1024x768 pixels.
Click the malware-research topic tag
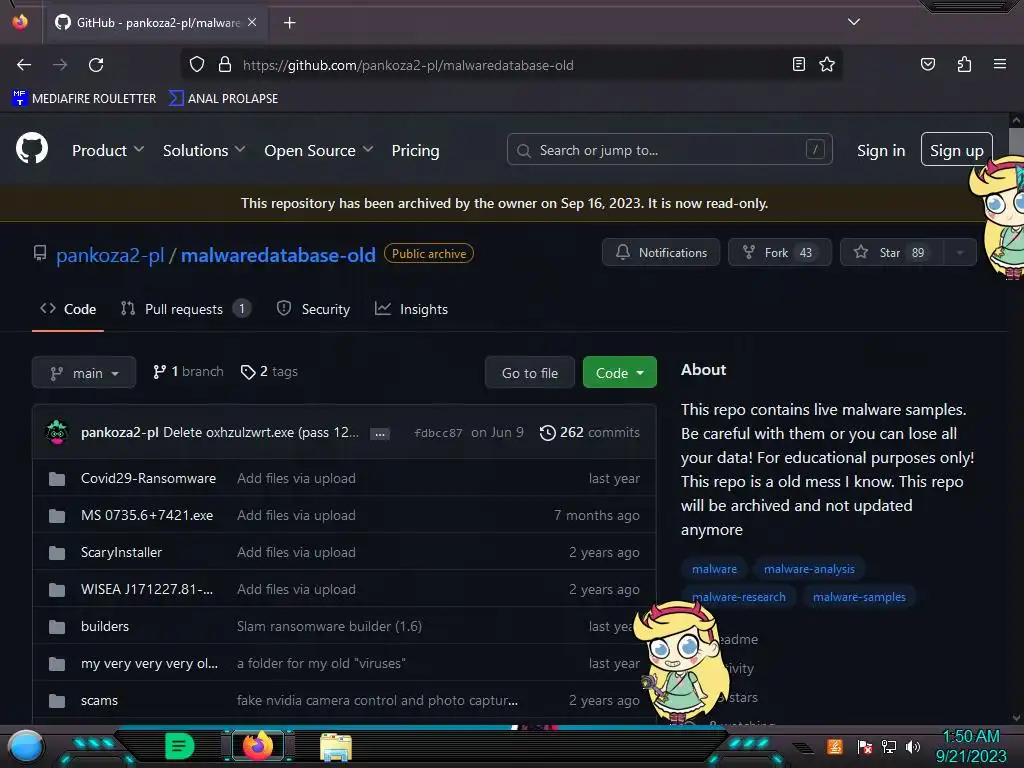(739, 597)
